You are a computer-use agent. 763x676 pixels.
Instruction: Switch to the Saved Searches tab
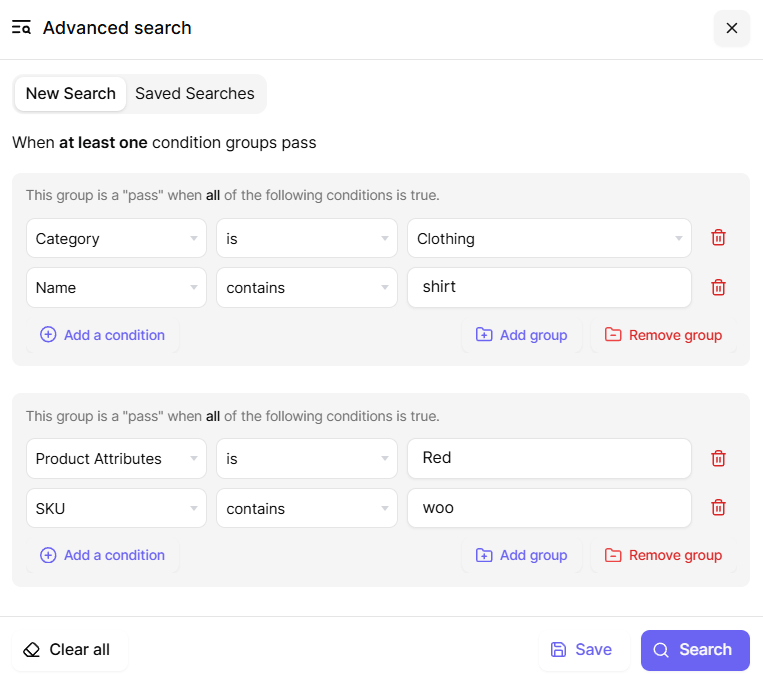coord(195,93)
